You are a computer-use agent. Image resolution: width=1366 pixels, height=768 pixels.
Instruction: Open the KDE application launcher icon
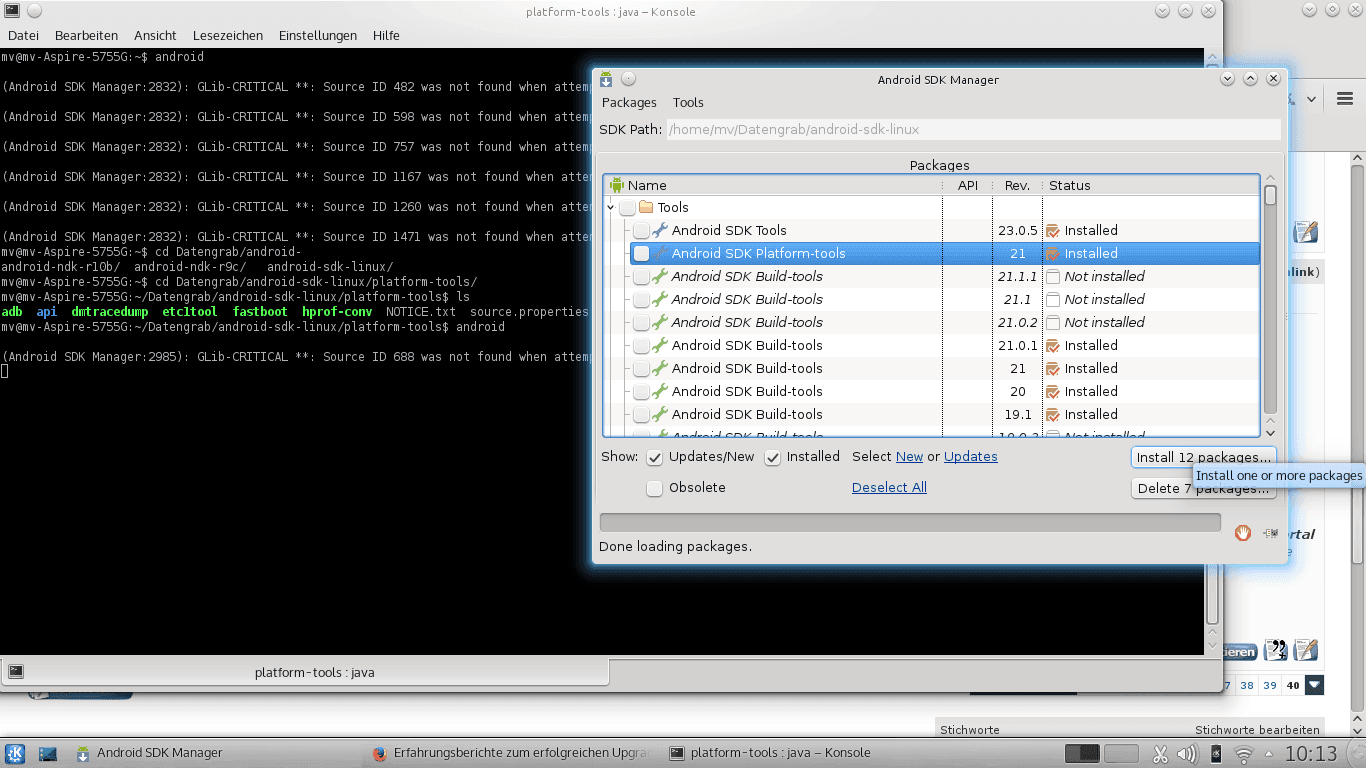pyautogui.click(x=16, y=753)
